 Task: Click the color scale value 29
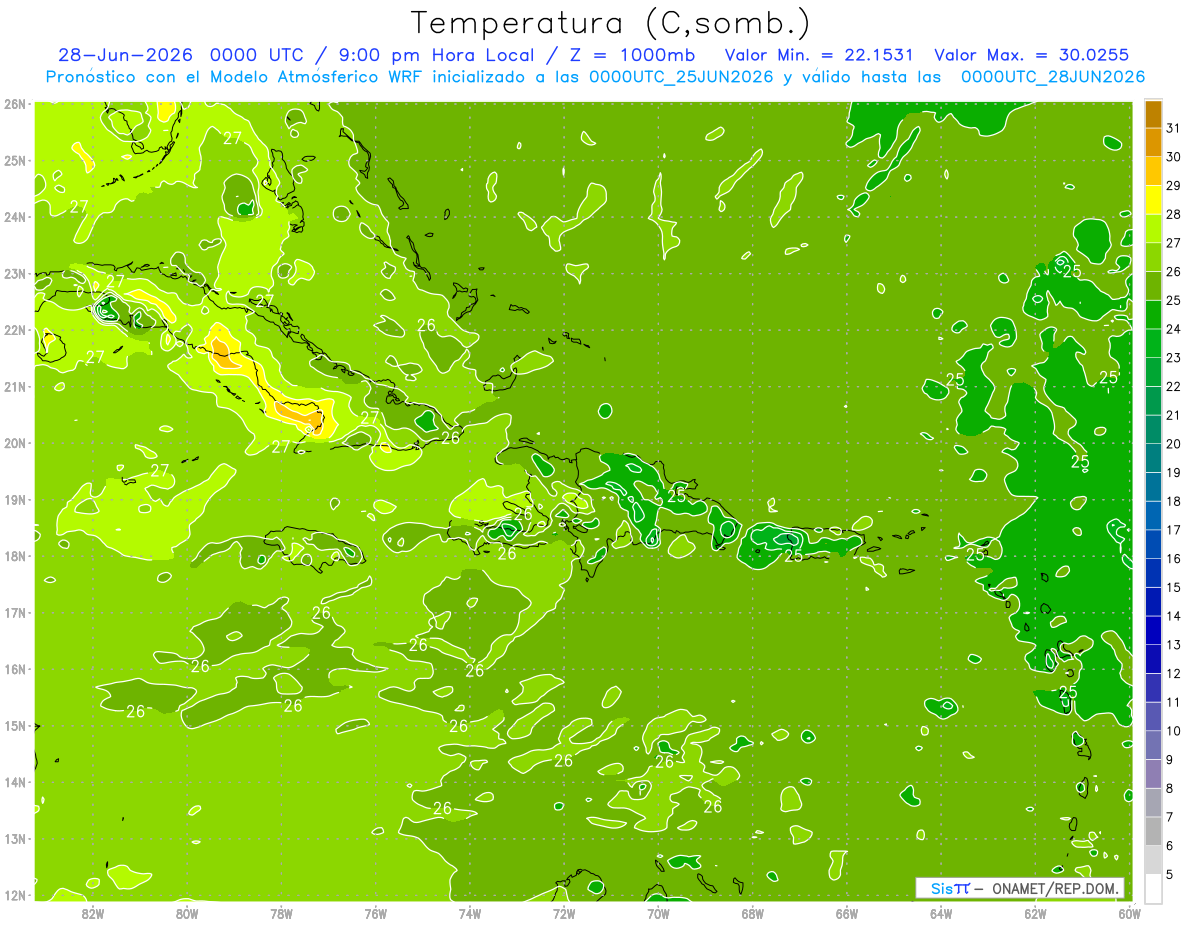pyautogui.click(x=1174, y=186)
